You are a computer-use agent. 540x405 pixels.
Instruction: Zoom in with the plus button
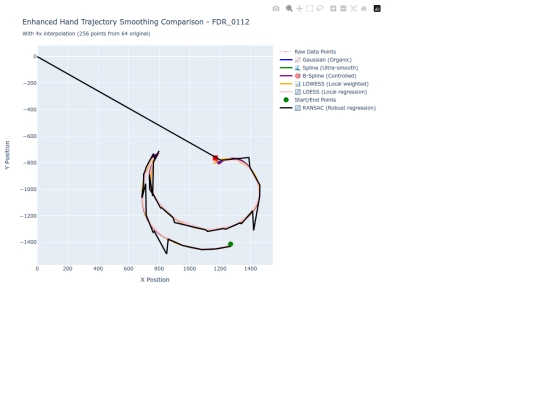click(x=333, y=9)
